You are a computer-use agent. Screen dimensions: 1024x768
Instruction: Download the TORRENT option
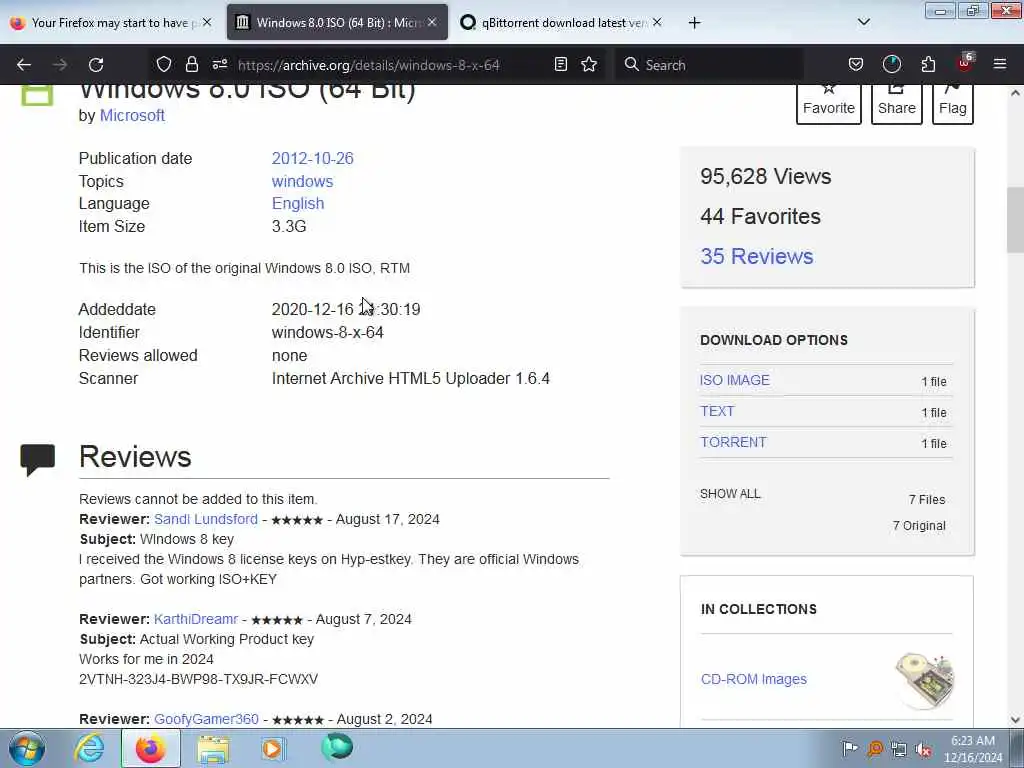coord(733,442)
